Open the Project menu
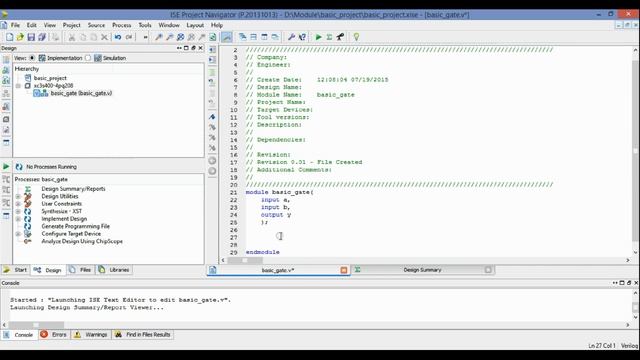The height and width of the screenshot is (360, 640). tap(71, 25)
